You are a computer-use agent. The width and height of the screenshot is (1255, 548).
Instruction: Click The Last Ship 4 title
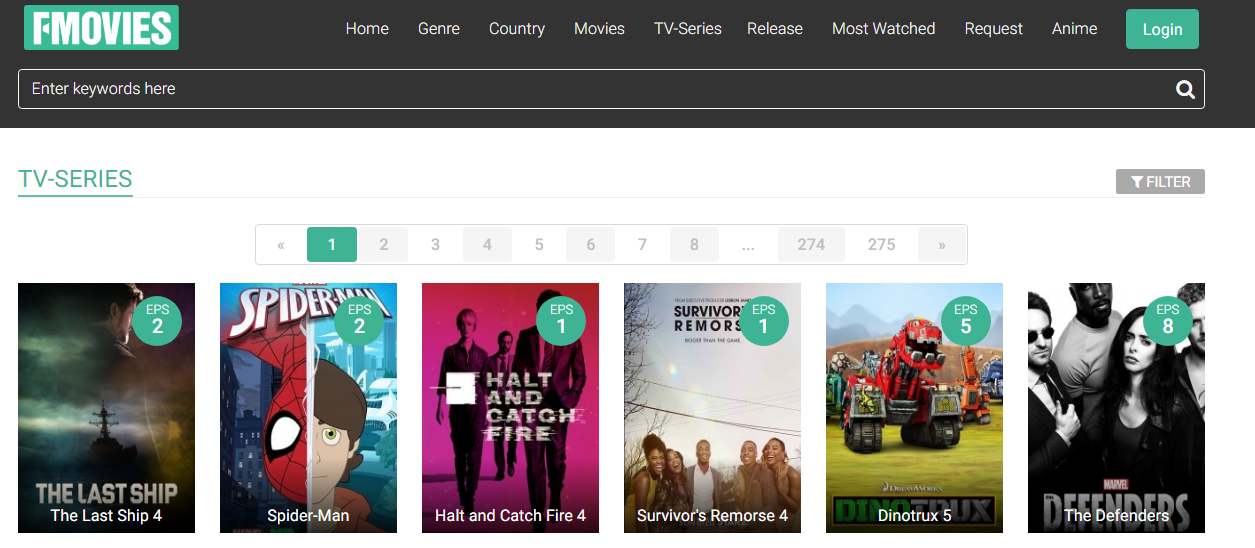click(x=106, y=516)
